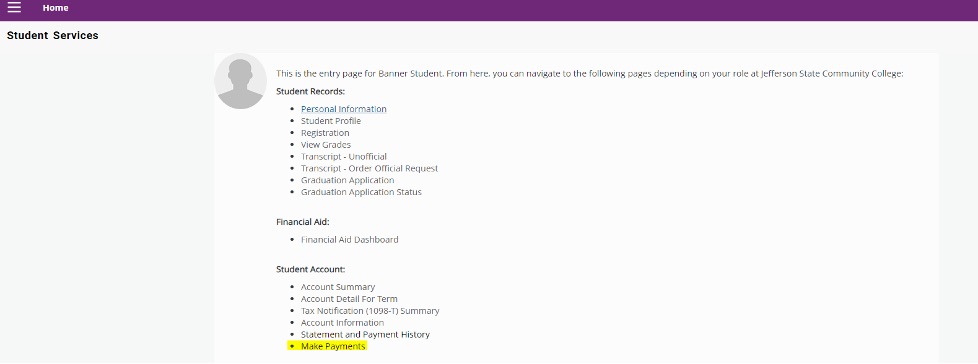Check Graduation Application Status
Screen dimensions: 978x364
tap(361, 192)
